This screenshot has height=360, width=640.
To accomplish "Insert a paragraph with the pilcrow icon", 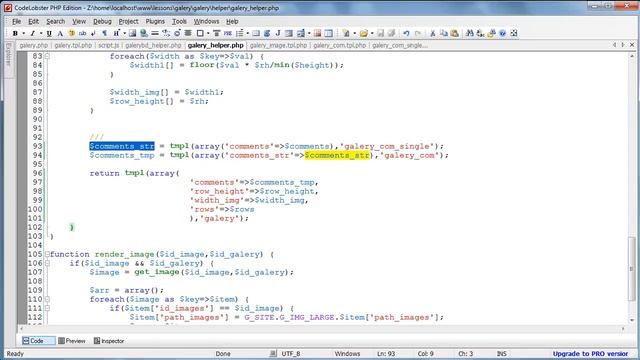I will click(104, 33).
